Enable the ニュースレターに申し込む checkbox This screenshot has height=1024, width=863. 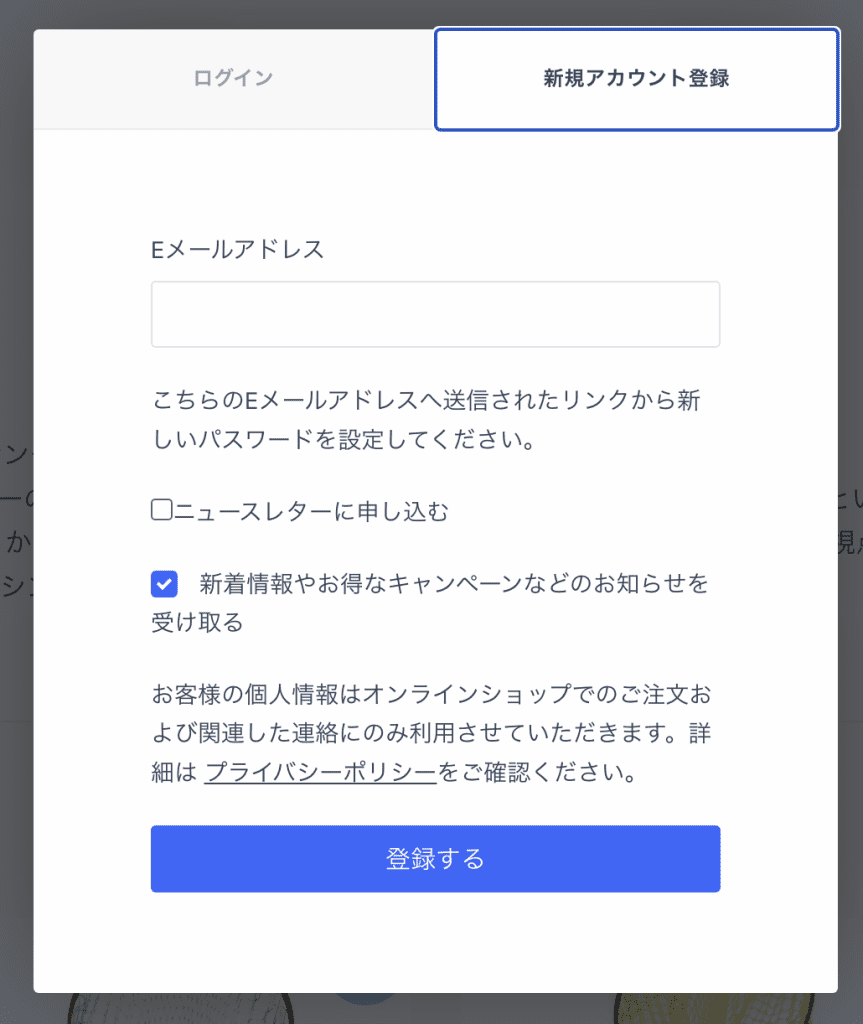(162, 511)
